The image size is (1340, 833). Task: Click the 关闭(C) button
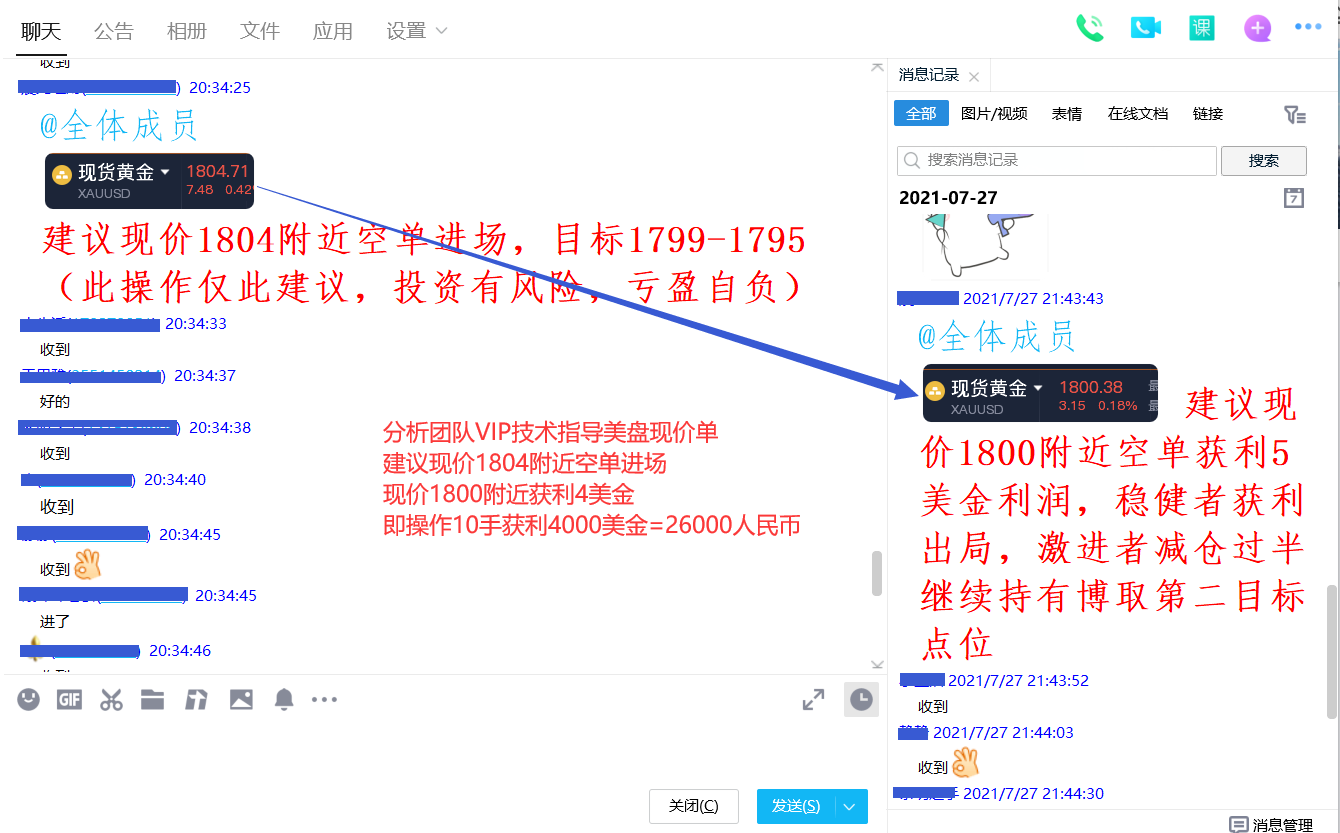coord(693,806)
